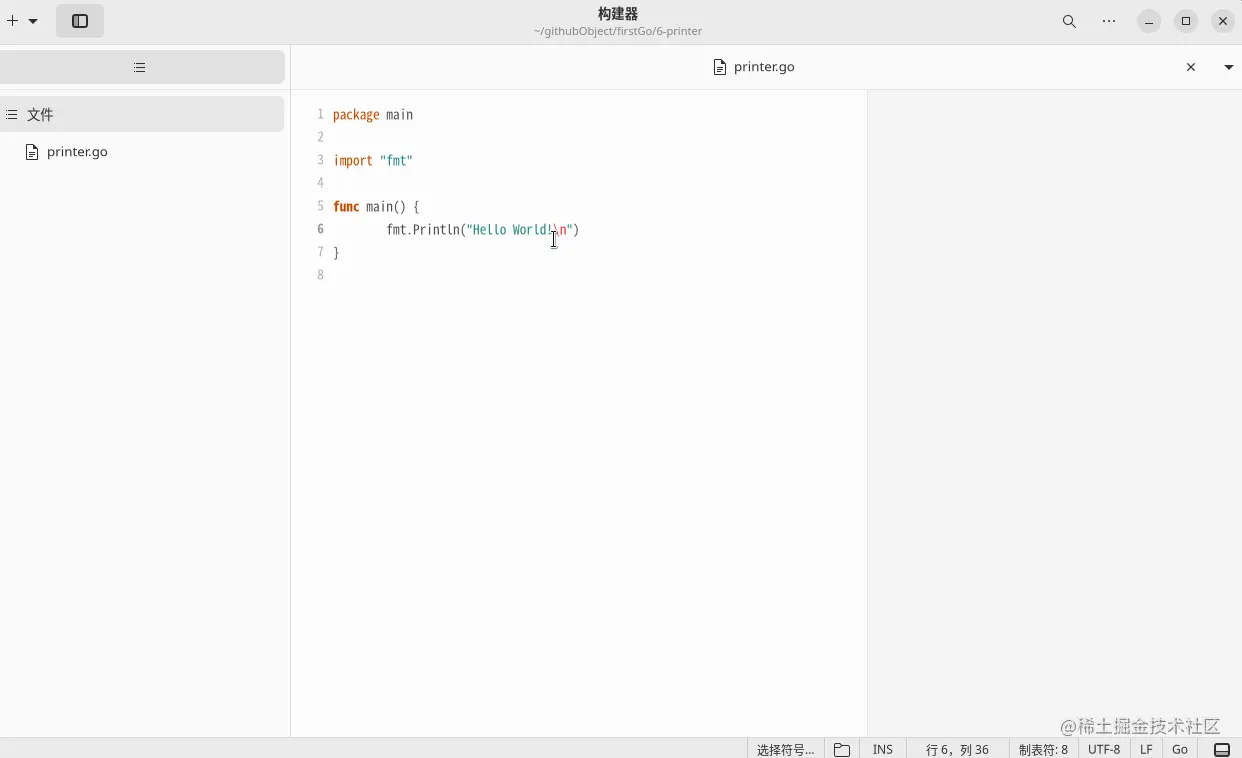Switch to the printer.go tab
Image resolution: width=1242 pixels, height=758 pixels.
[763, 67]
